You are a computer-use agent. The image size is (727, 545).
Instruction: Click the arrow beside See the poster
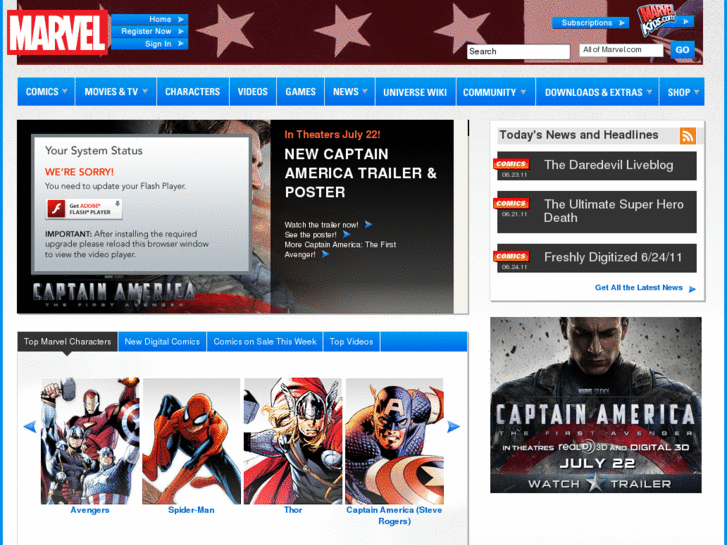346,234
